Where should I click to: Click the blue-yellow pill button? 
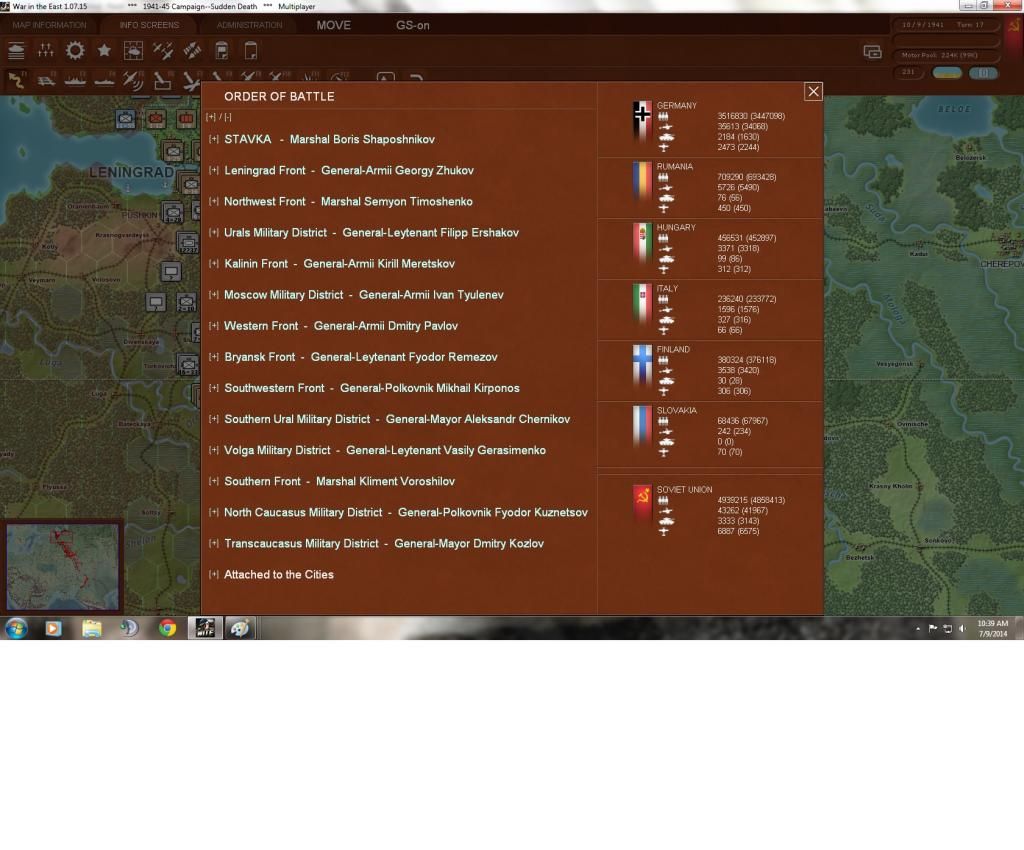point(947,72)
